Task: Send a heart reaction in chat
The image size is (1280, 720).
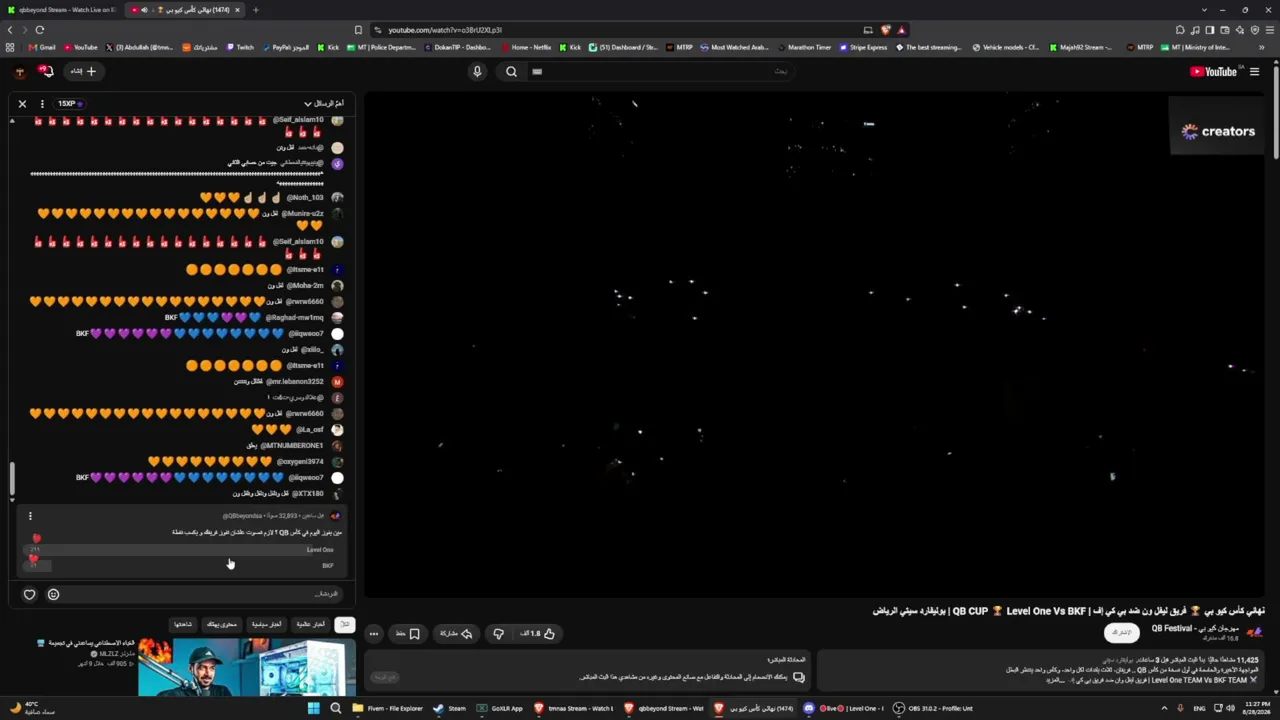Action: pyautogui.click(x=29, y=594)
